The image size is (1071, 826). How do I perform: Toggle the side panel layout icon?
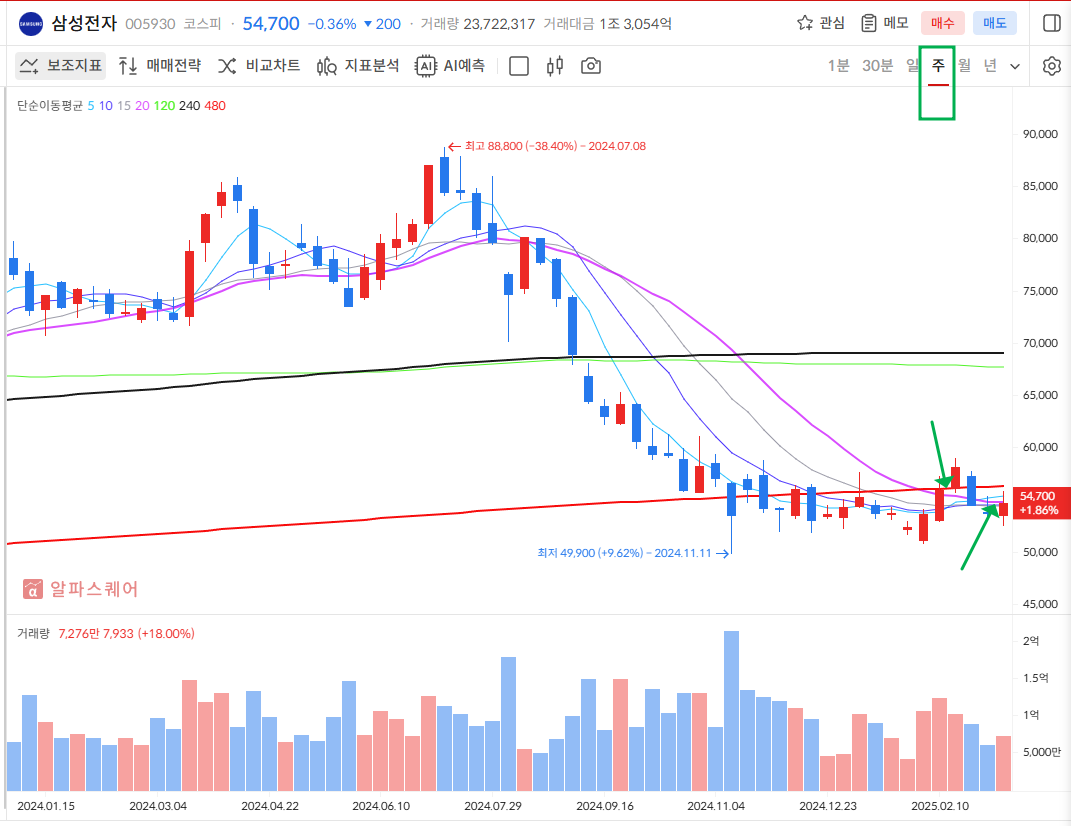pos(1052,23)
